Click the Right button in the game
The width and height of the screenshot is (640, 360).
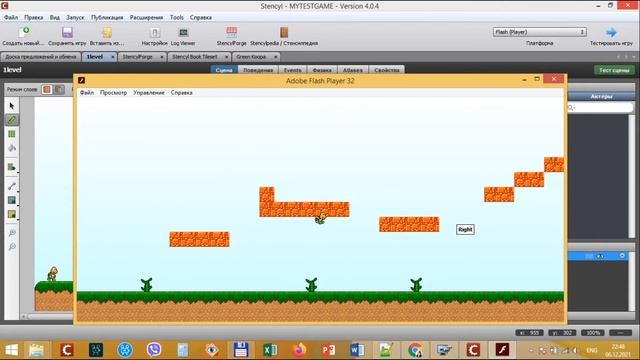465,229
